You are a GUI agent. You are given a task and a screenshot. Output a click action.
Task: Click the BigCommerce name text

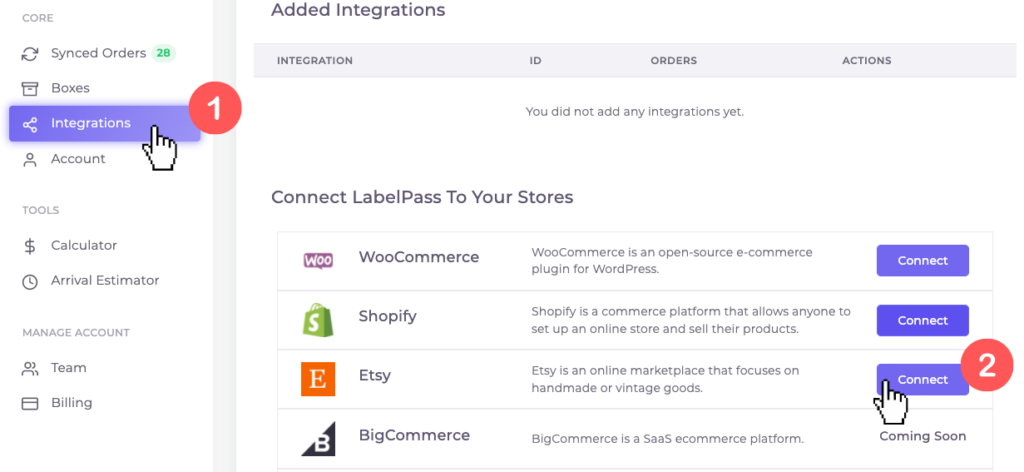tap(414, 435)
